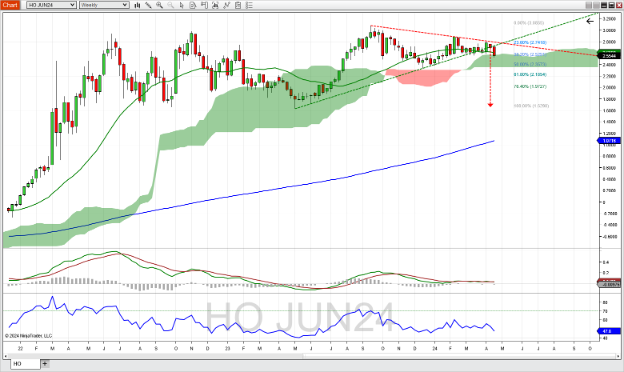Viewport: 624px width, 372px height.
Task: Click the 76.40% Fibonacci level label
Action: pyautogui.click(x=530, y=86)
